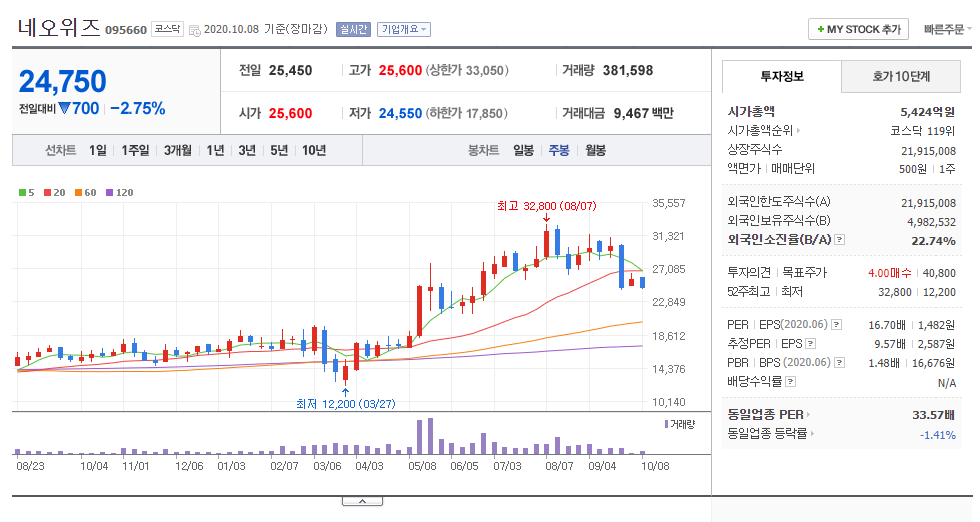Click the stock name 네오위즈

coord(59,27)
